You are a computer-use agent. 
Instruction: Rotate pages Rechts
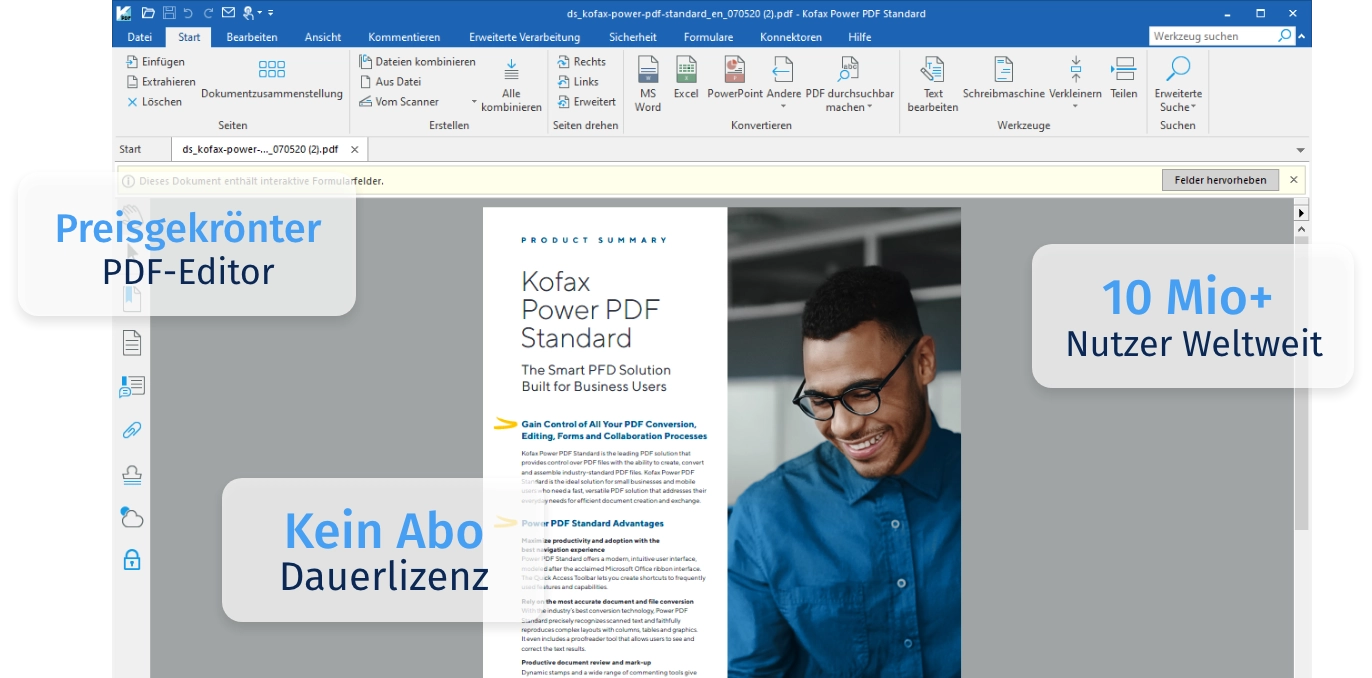(x=582, y=61)
